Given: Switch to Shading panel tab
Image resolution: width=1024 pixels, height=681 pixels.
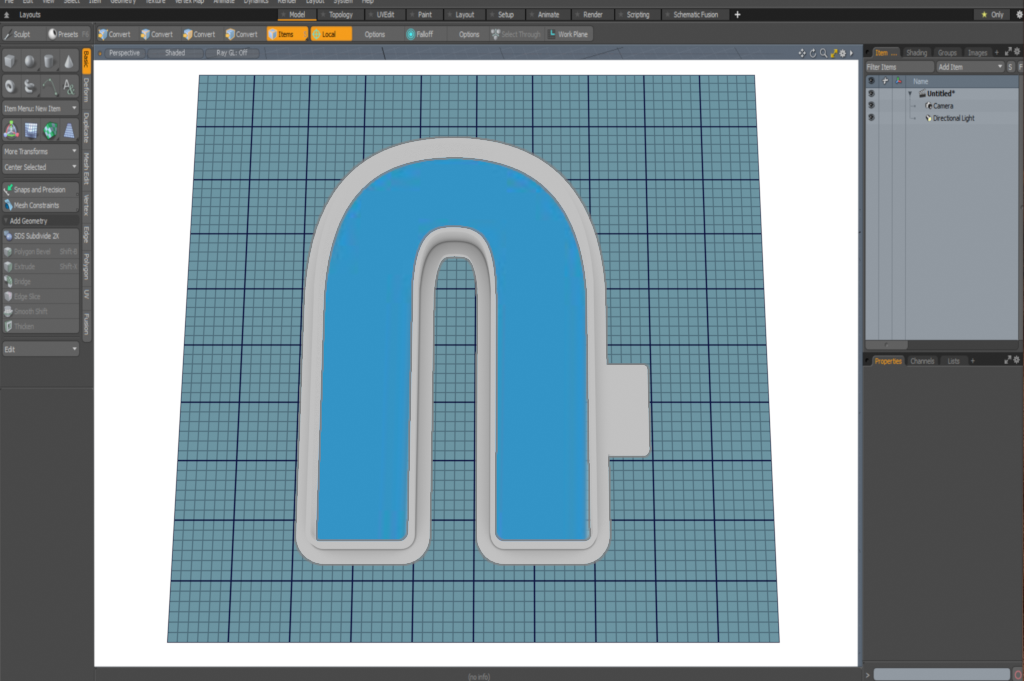Looking at the screenshot, I should coord(916,52).
